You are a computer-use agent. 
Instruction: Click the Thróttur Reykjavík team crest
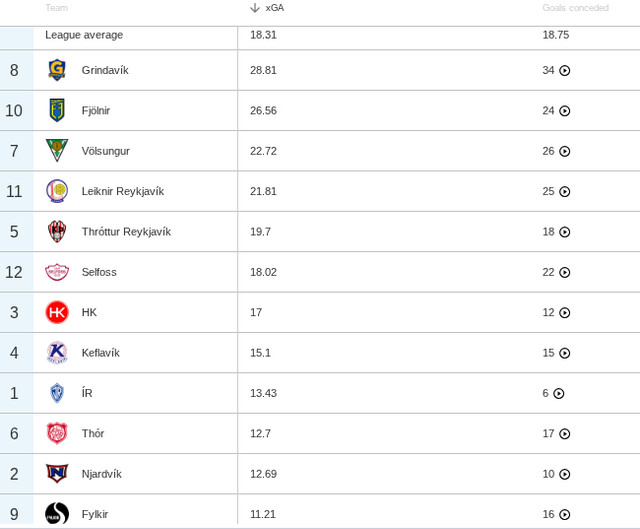pos(57,232)
